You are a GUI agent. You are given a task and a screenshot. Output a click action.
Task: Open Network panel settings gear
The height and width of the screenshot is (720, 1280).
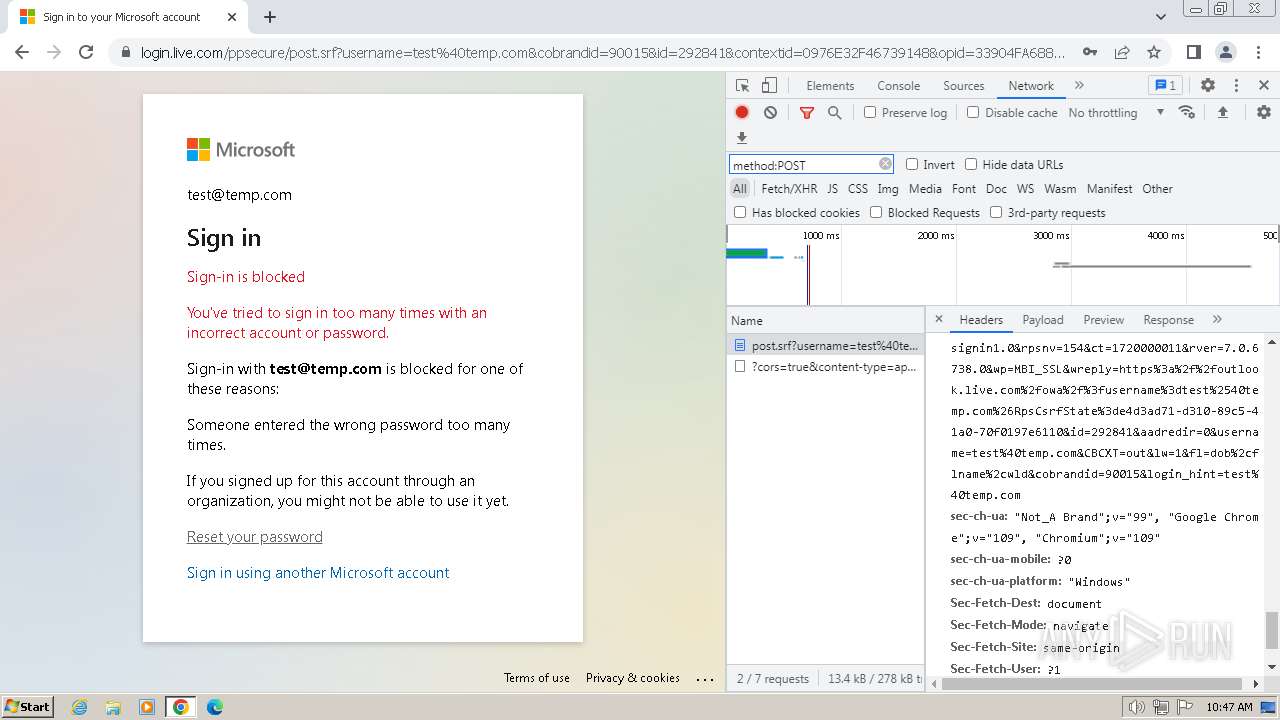[x=1264, y=112]
